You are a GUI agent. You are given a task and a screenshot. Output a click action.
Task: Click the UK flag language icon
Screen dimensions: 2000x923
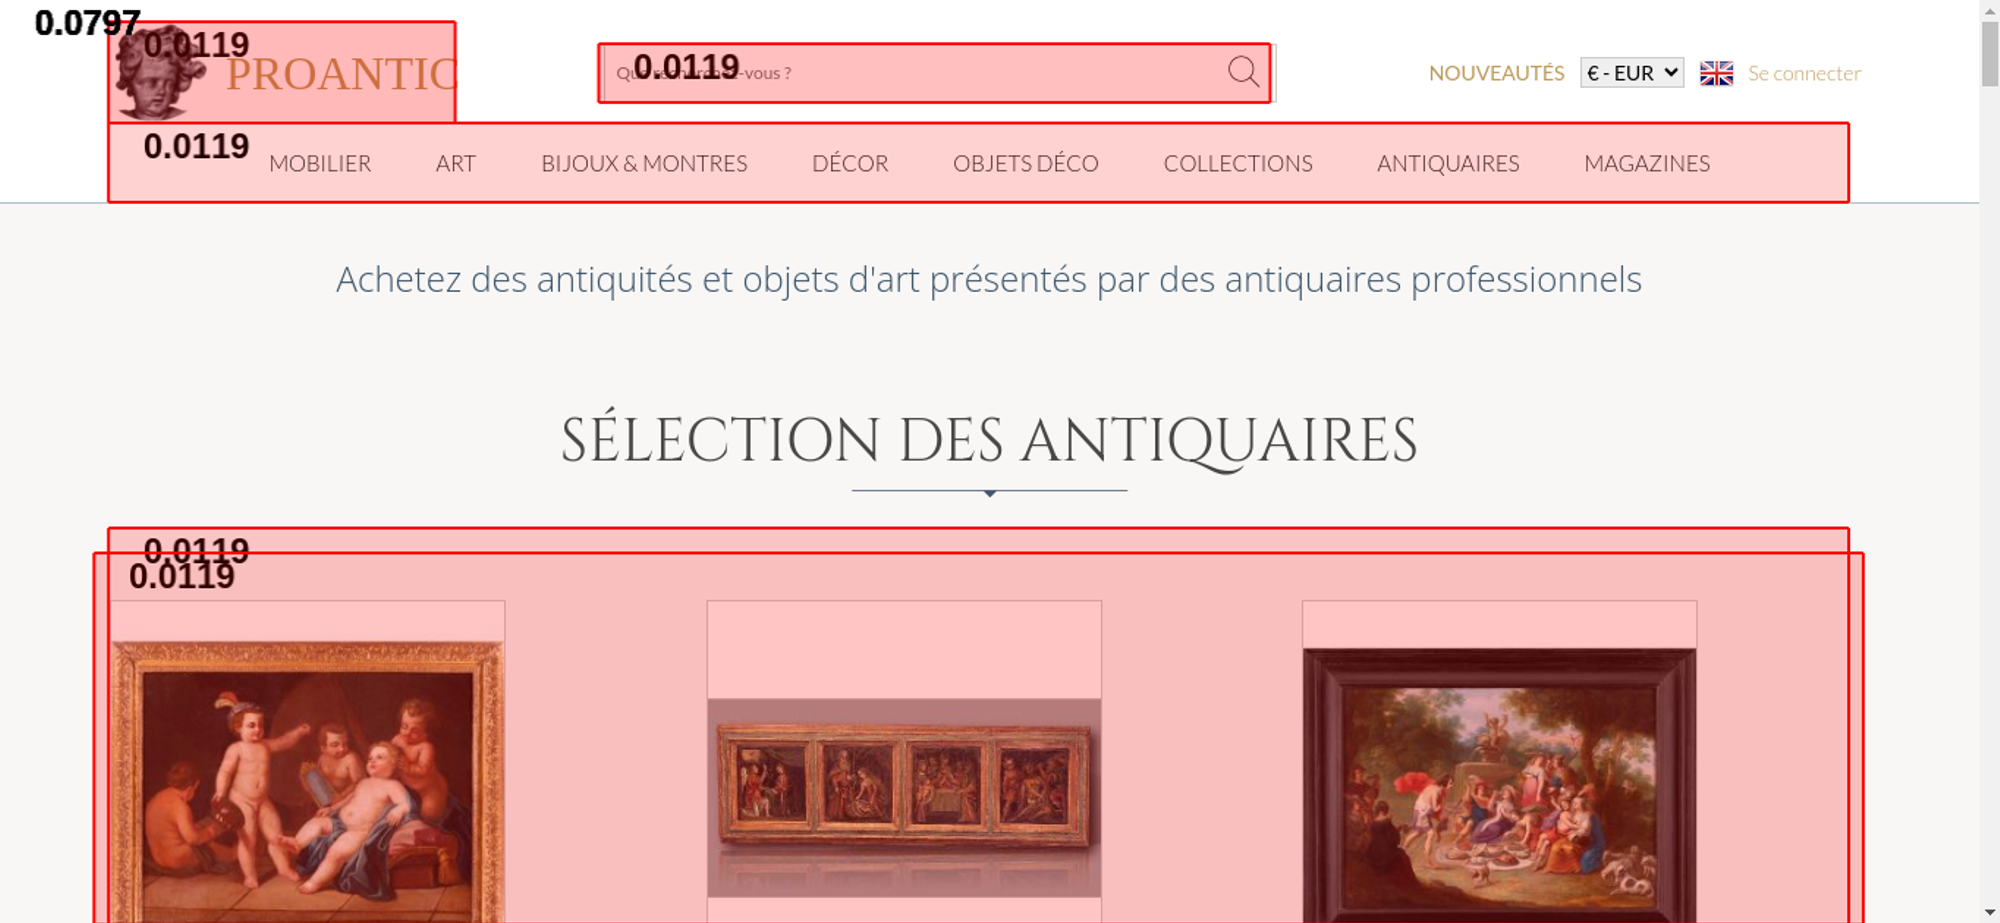click(1716, 73)
